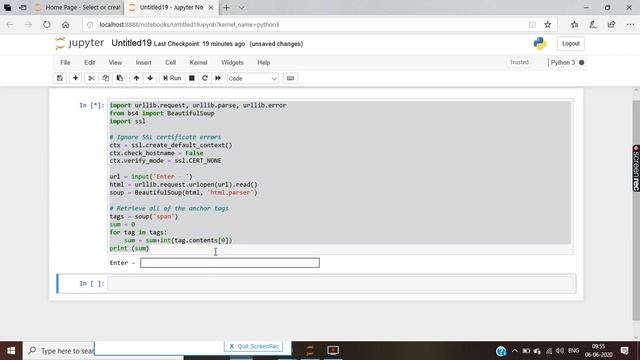Open the favorites hub icon

point(575,24)
